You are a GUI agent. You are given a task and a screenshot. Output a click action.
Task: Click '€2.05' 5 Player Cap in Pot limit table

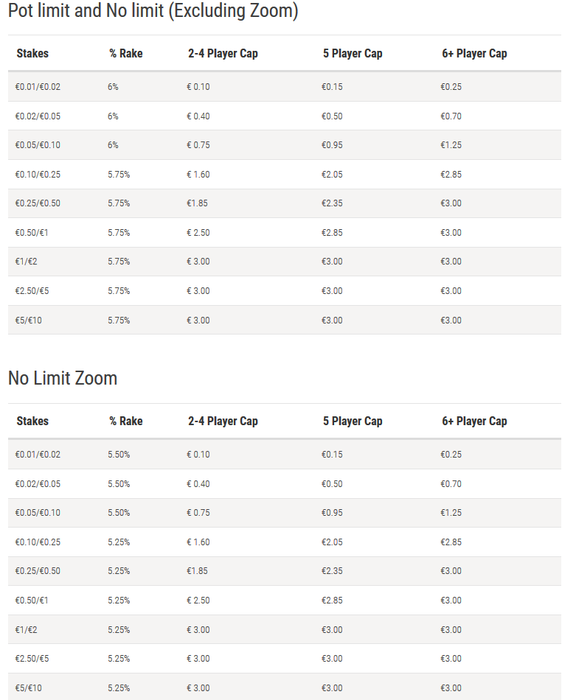tap(332, 175)
